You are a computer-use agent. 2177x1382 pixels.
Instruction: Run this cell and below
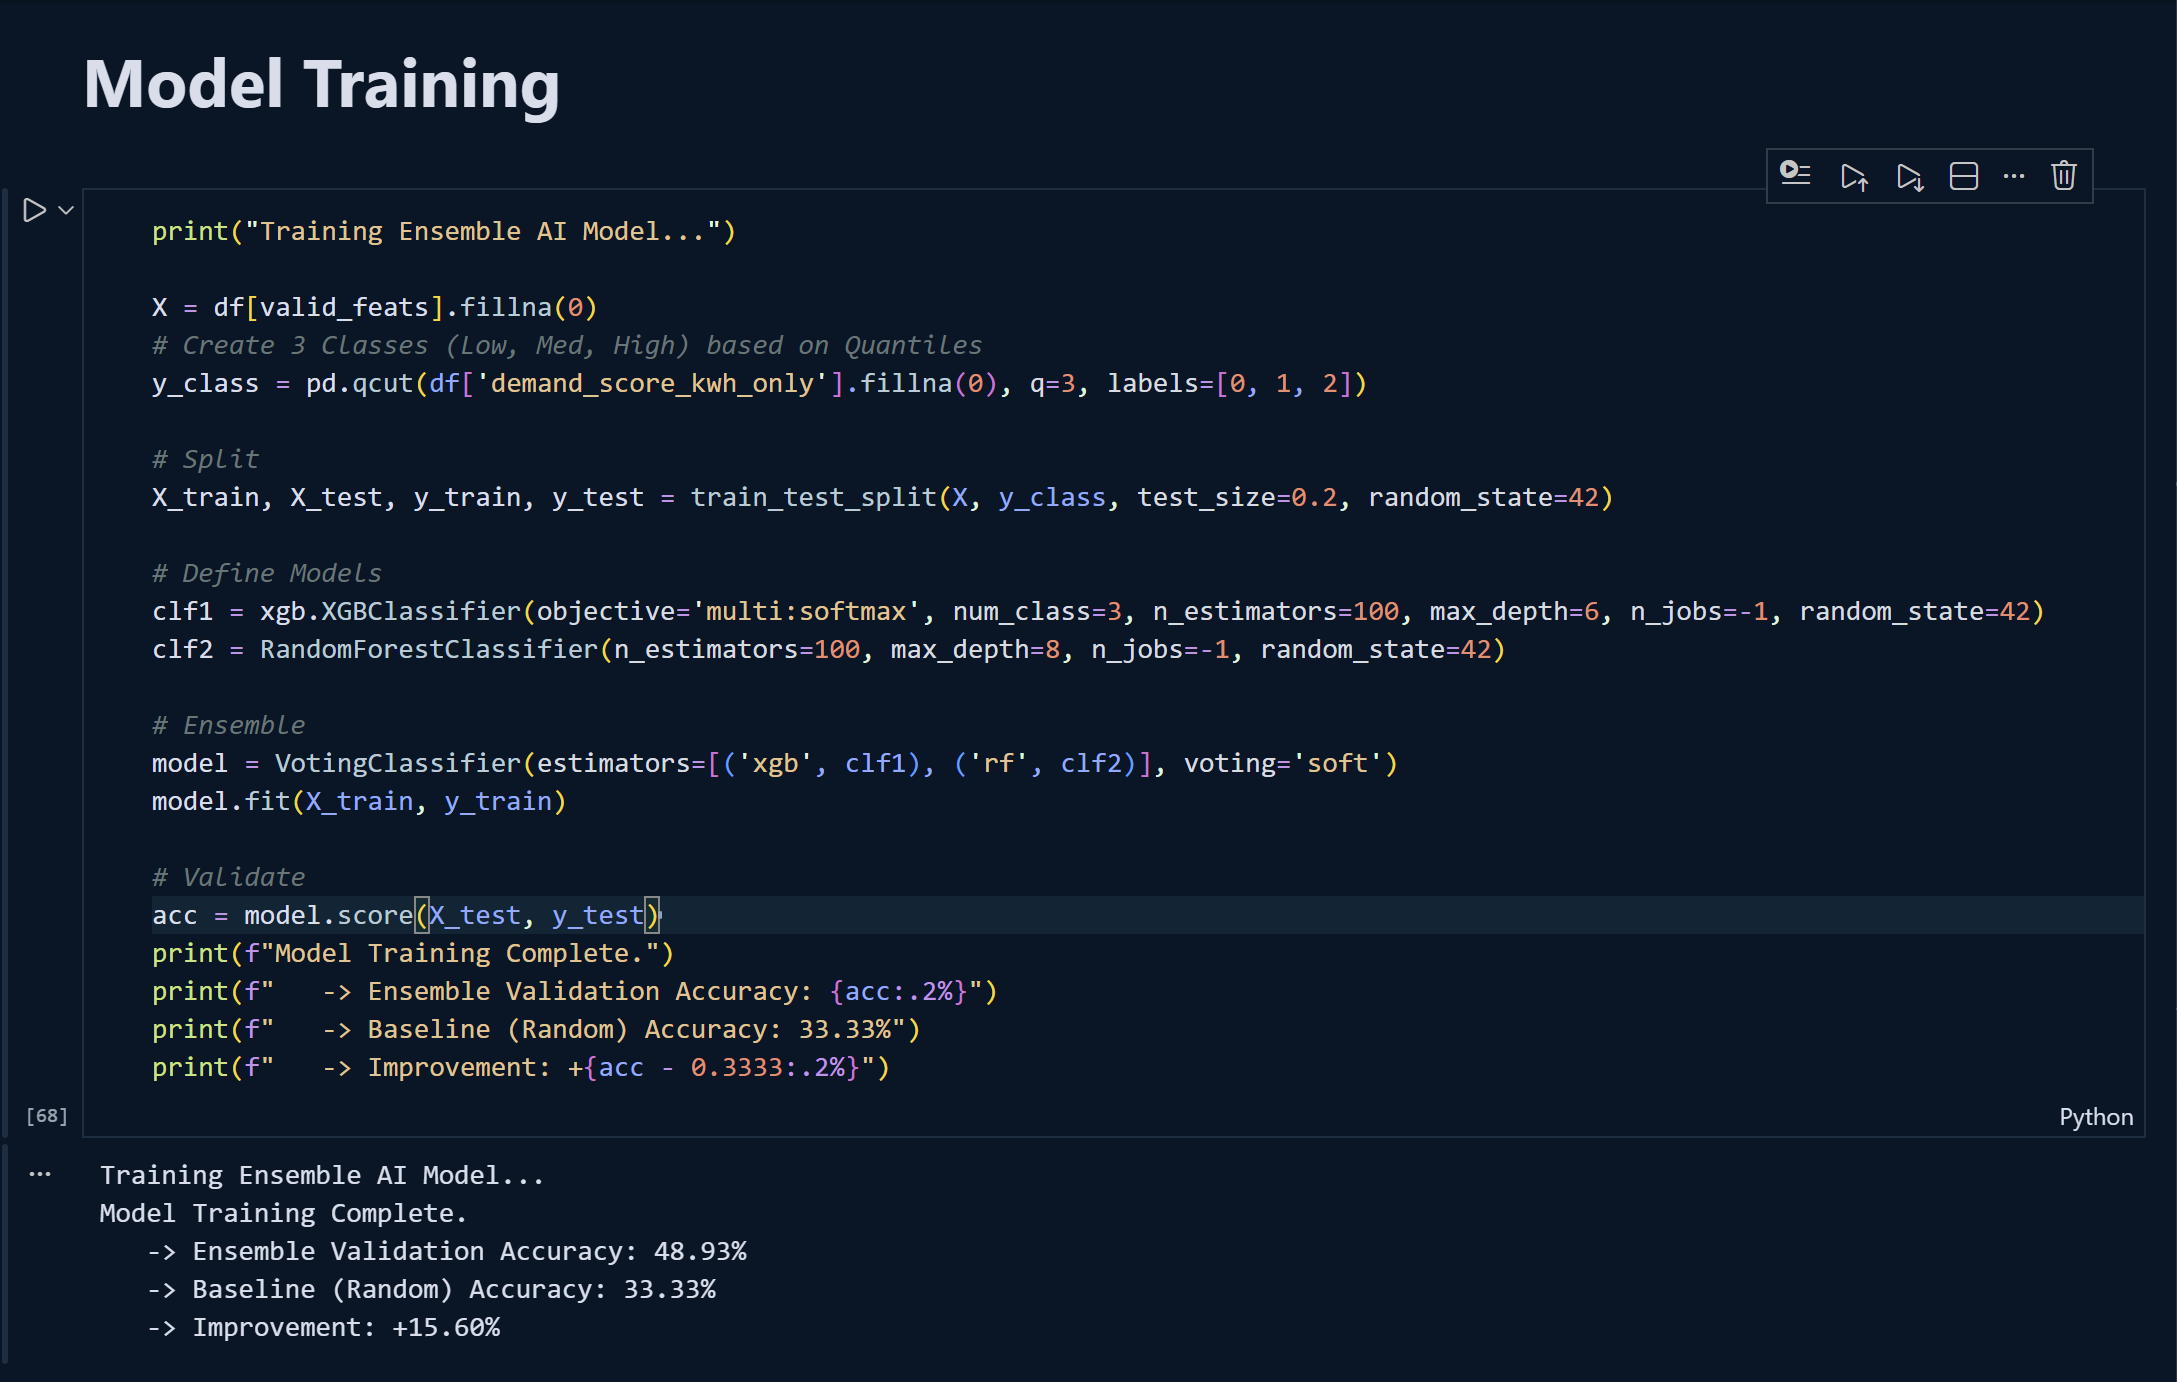(x=1909, y=177)
